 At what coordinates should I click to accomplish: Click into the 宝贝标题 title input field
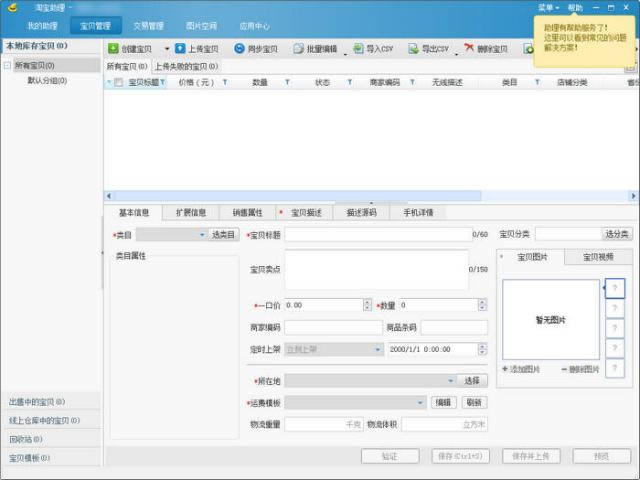[x=376, y=235]
